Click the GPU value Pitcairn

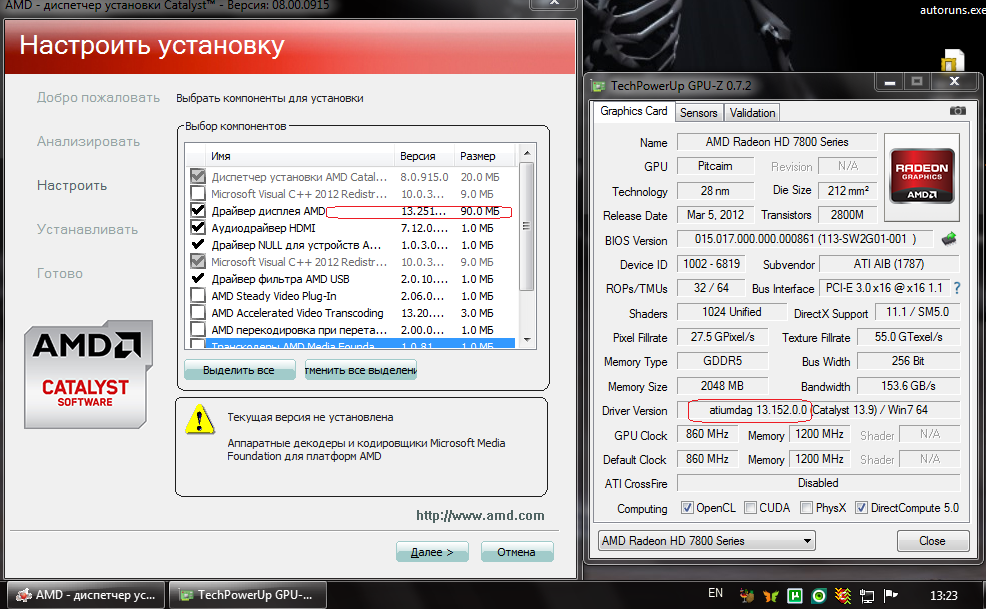click(x=715, y=166)
